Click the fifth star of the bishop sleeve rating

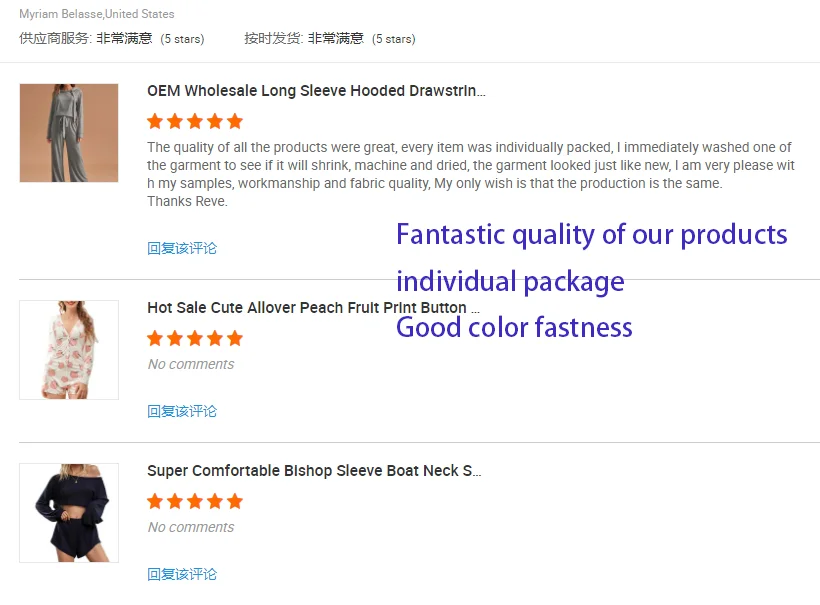click(235, 501)
